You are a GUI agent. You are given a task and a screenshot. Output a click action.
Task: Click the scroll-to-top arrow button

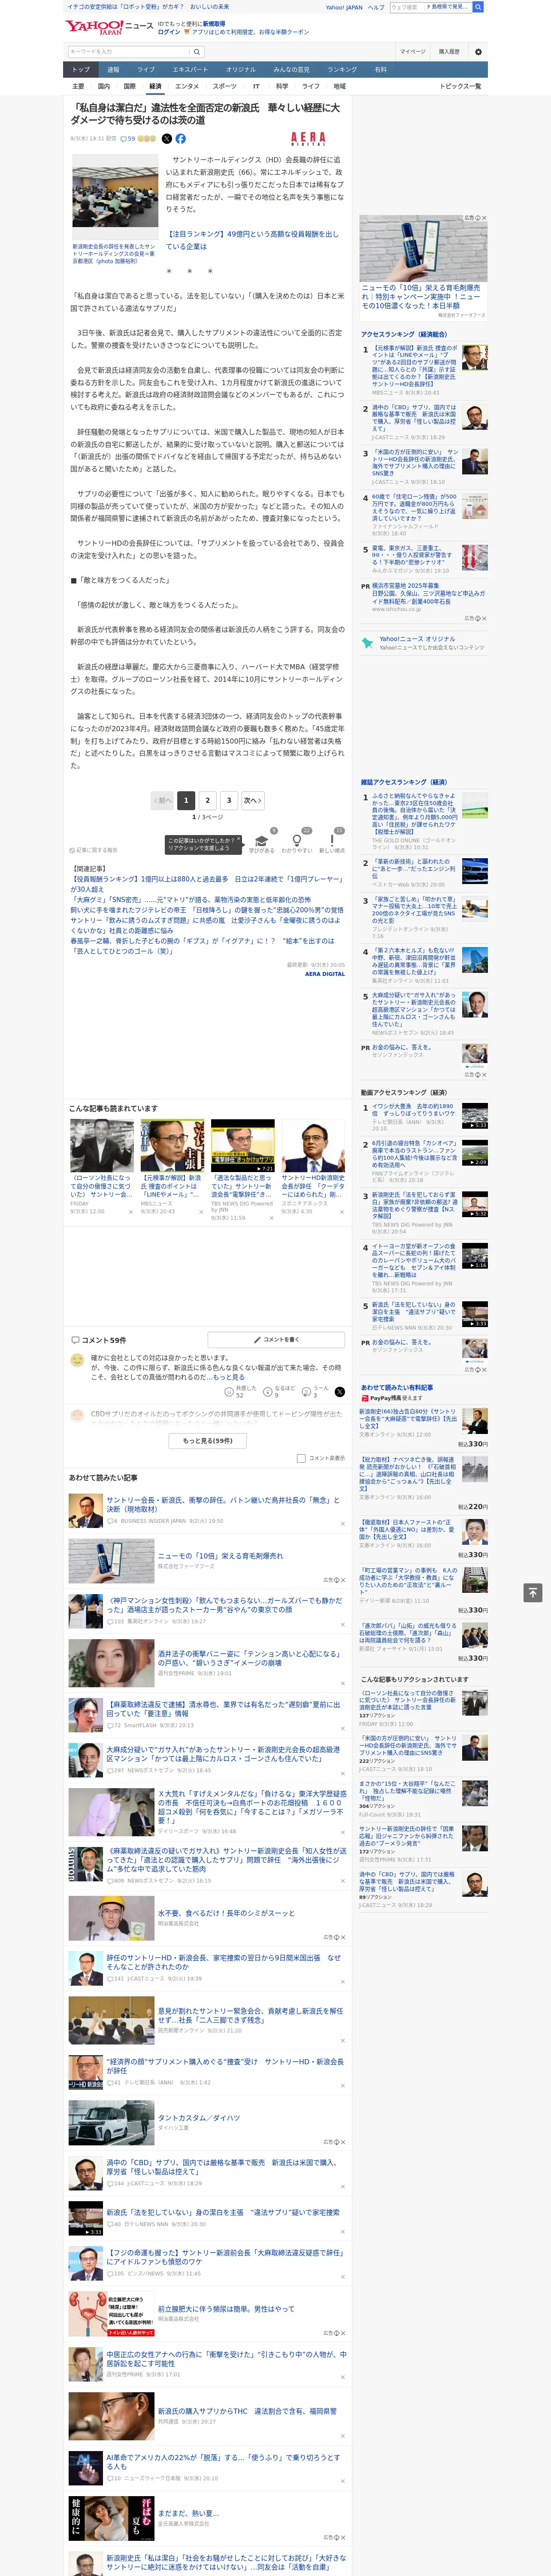(533, 1592)
